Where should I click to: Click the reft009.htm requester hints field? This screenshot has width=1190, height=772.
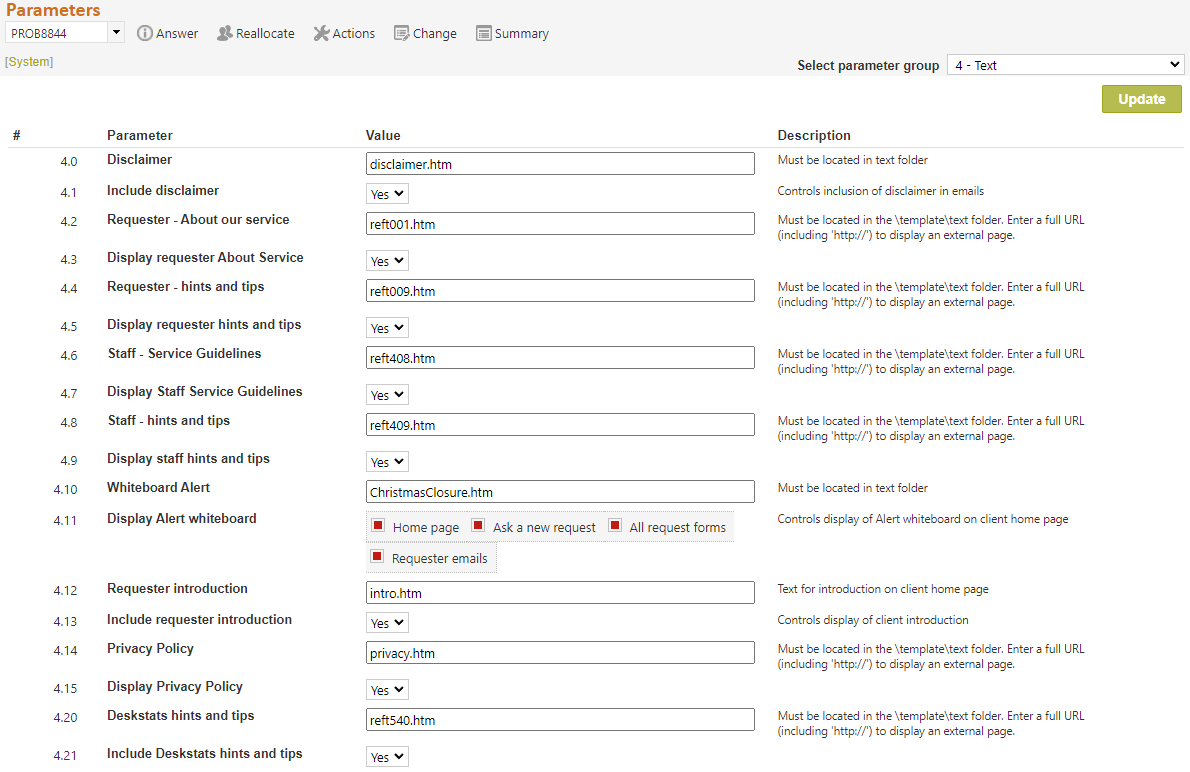pyautogui.click(x=560, y=291)
